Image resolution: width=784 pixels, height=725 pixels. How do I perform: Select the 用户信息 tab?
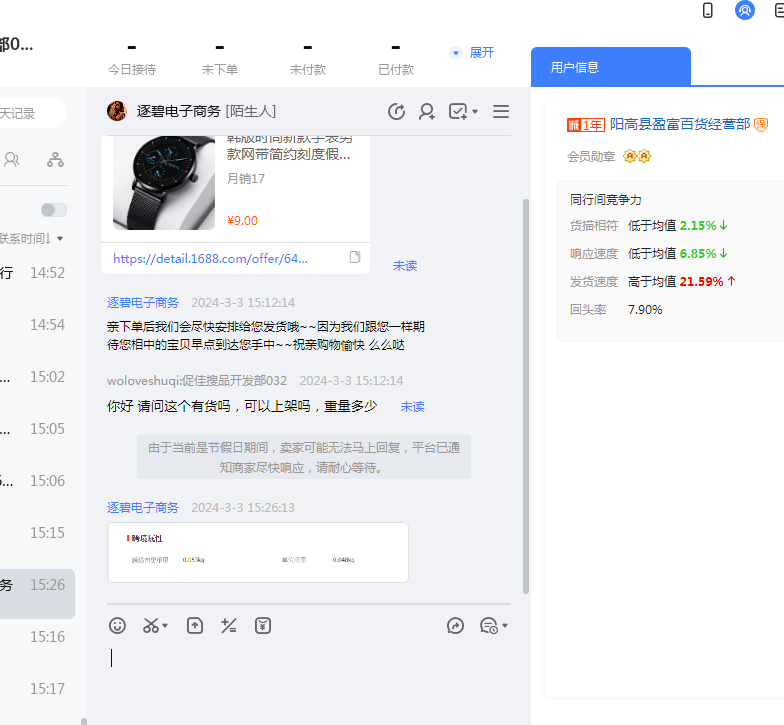click(610, 67)
